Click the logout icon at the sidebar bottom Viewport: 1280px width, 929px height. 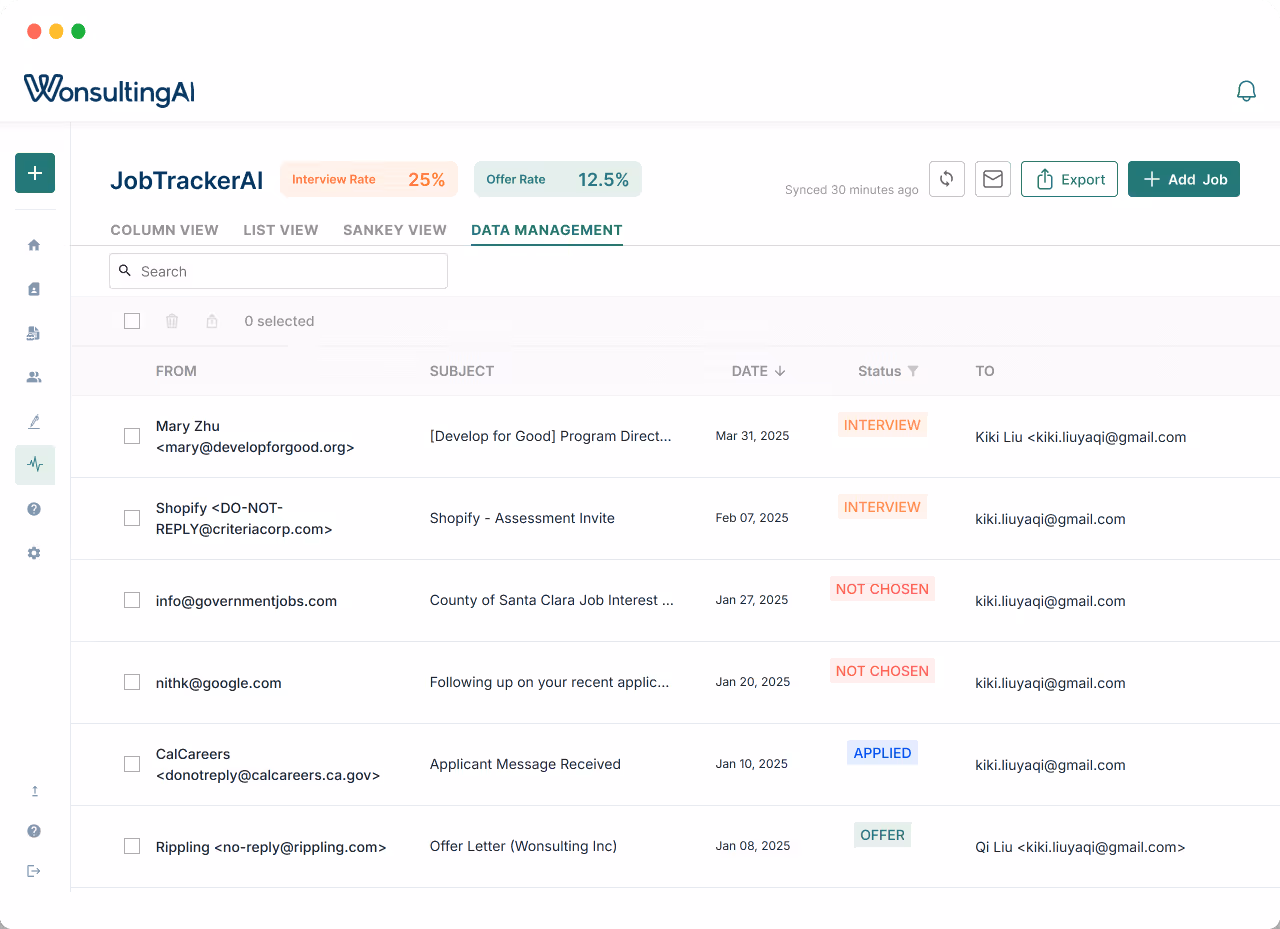34,870
